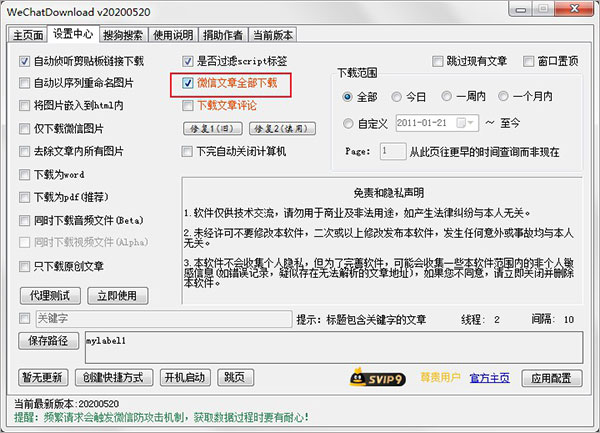The height and width of the screenshot is (433, 600).
Task: Minimize the WeChatDownload window
Action: coord(521,10)
